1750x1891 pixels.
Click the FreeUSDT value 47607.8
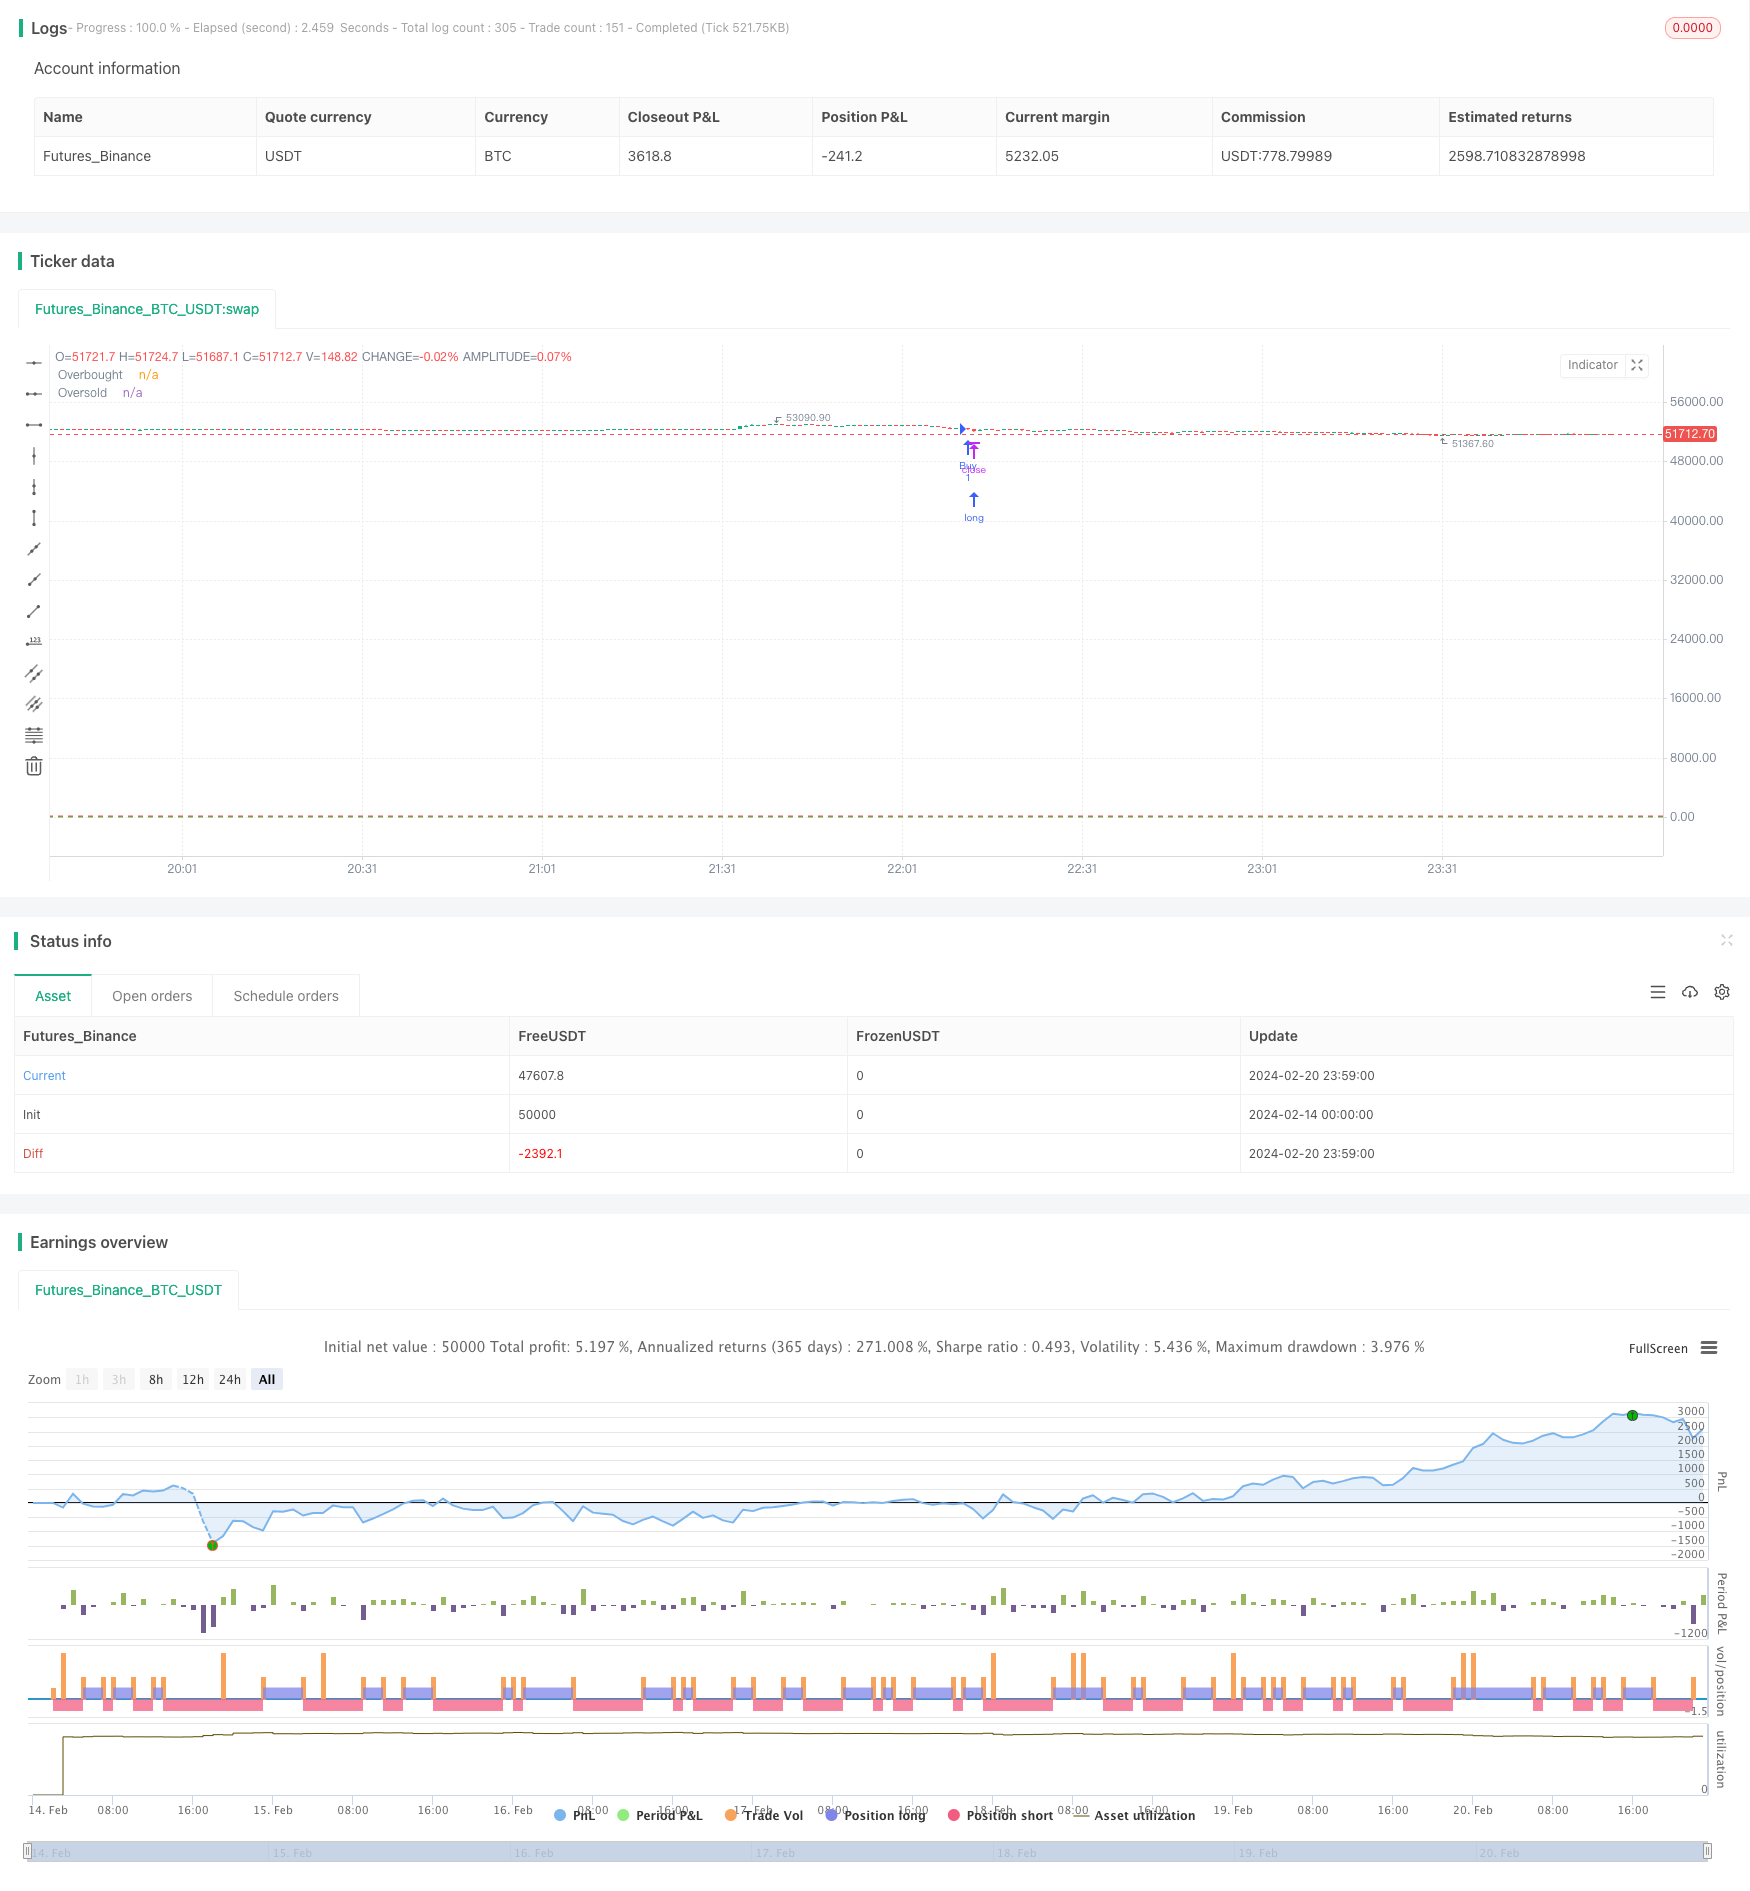[x=541, y=1076]
